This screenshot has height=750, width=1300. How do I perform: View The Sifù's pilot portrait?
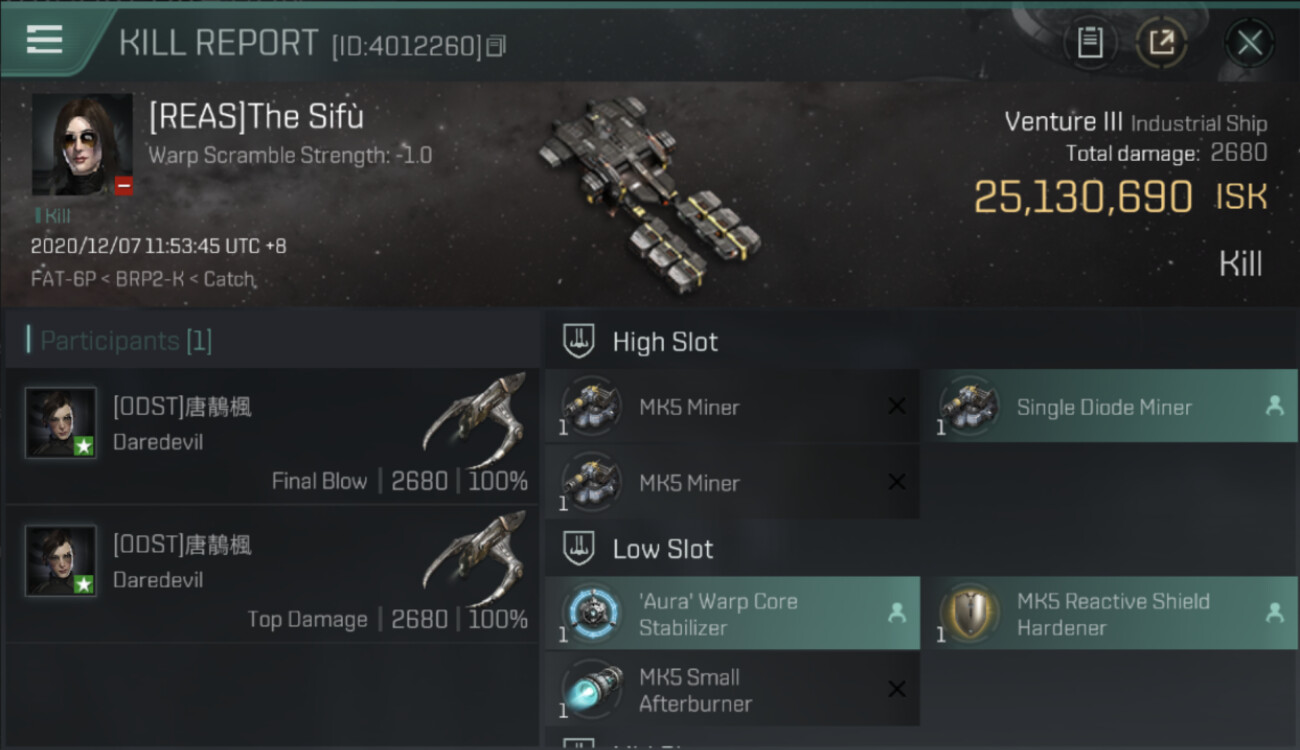[x=82, y=145]
